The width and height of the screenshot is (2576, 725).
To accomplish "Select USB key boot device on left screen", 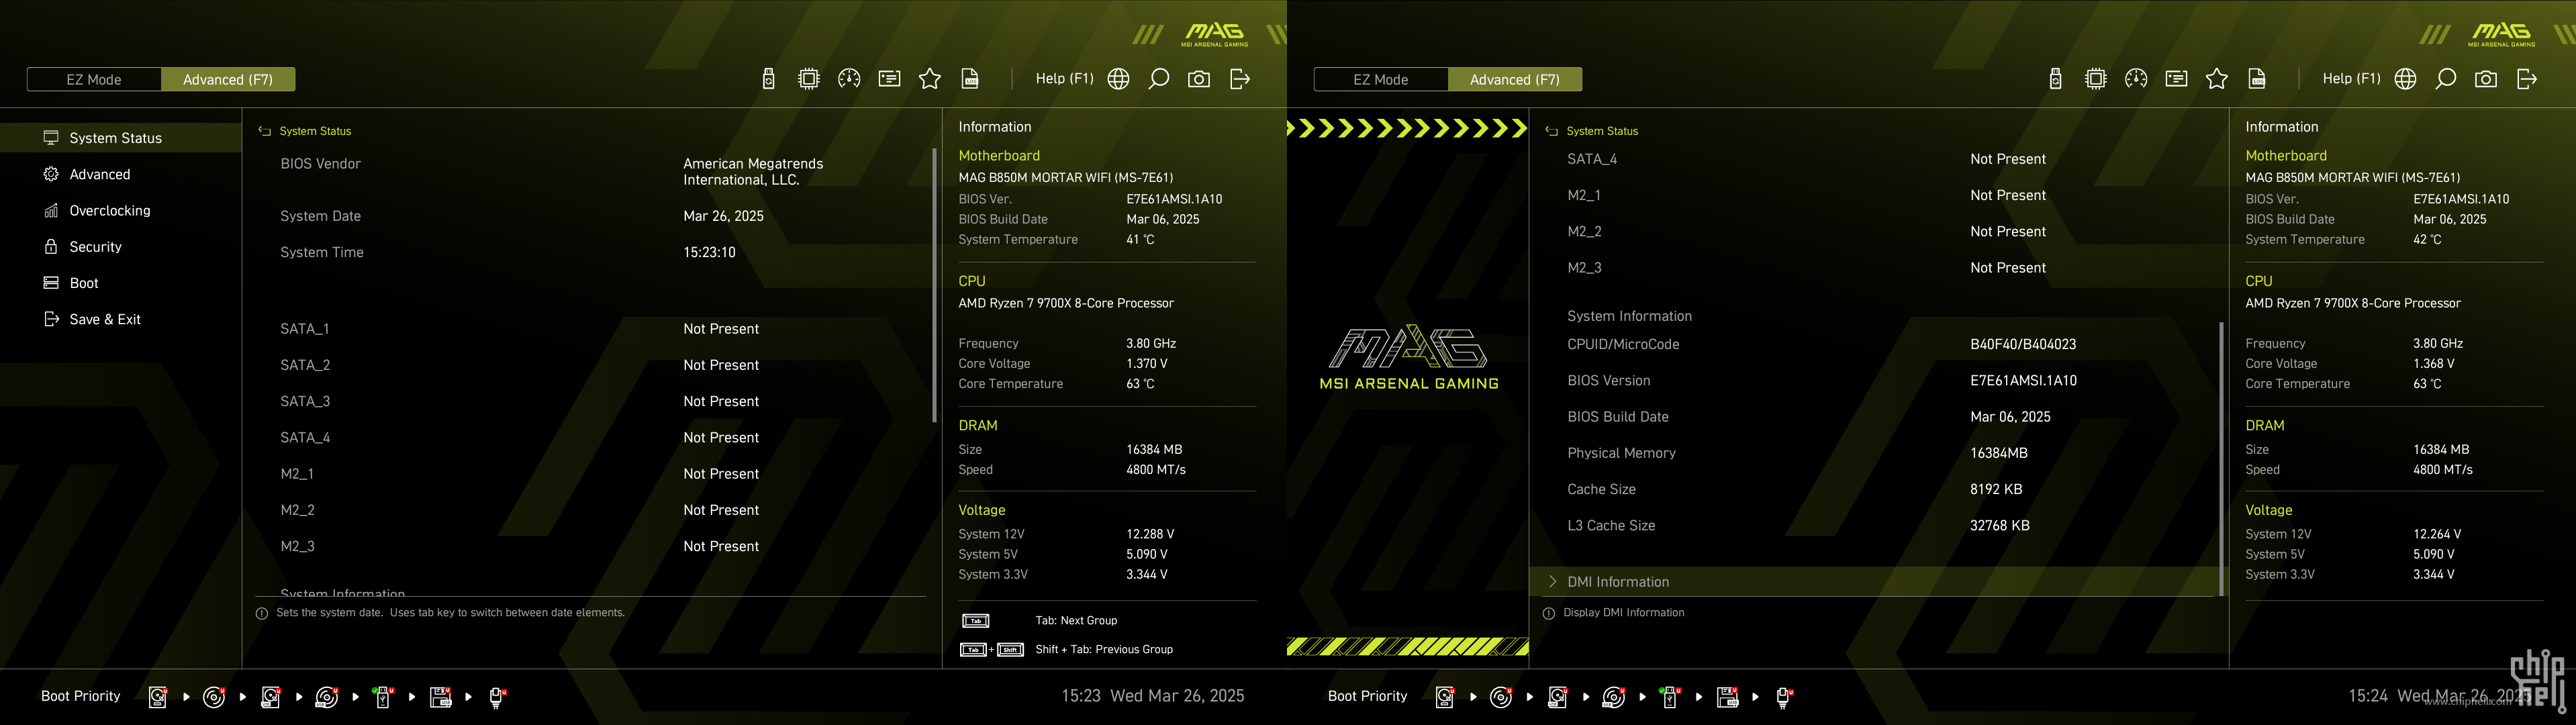I will [383, 697].
